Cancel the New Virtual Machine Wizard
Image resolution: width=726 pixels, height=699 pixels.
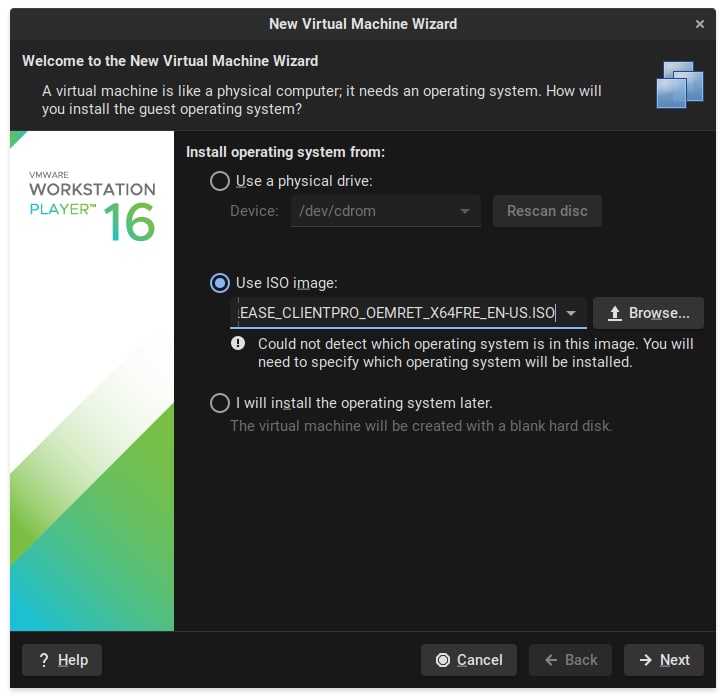(x=469, y=660)
